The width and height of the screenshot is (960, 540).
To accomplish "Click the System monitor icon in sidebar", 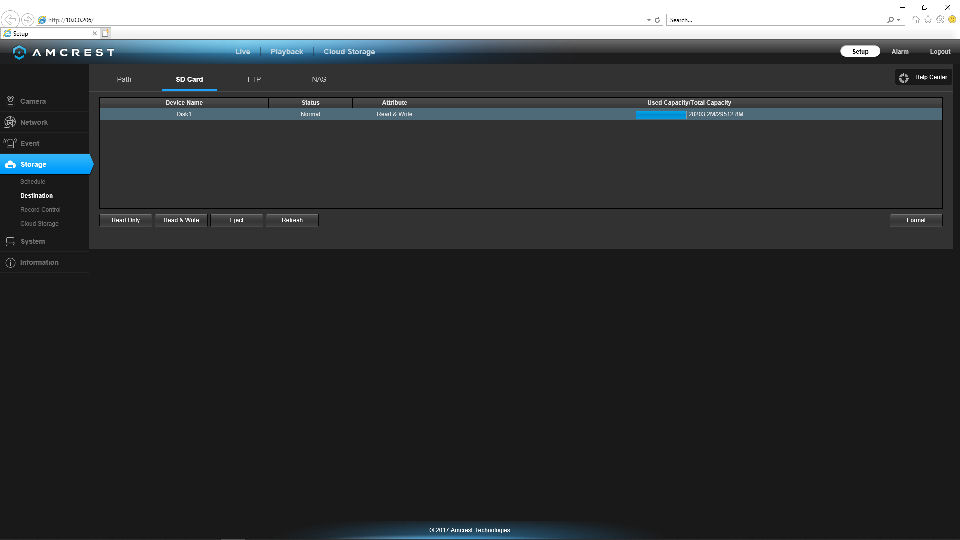I will [x=10, y=241].
